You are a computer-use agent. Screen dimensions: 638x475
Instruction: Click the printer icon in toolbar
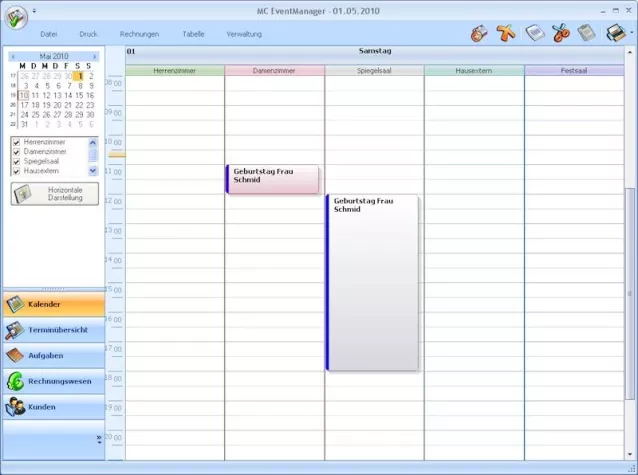(x=614, y=33)
